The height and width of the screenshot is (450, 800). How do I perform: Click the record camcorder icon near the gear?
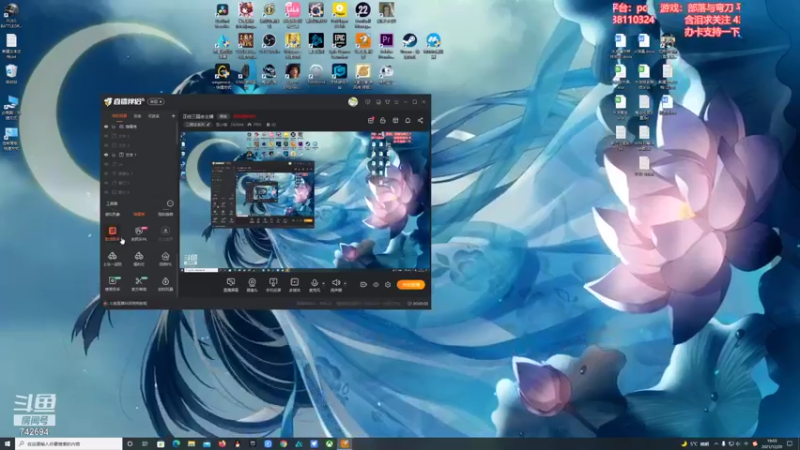pyautogui.click(x=363, y=285)
